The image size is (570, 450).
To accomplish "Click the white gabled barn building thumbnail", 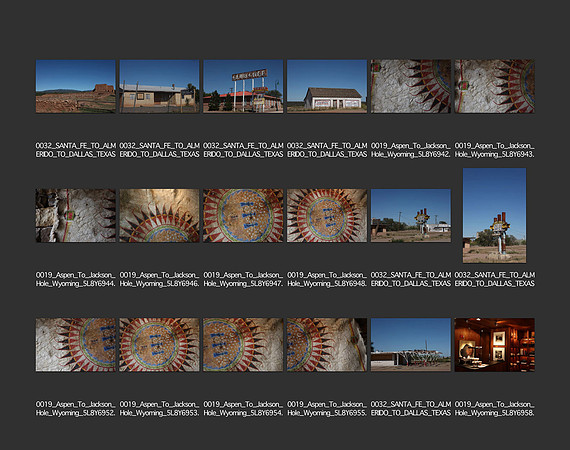I will click(x=327, y=87).
